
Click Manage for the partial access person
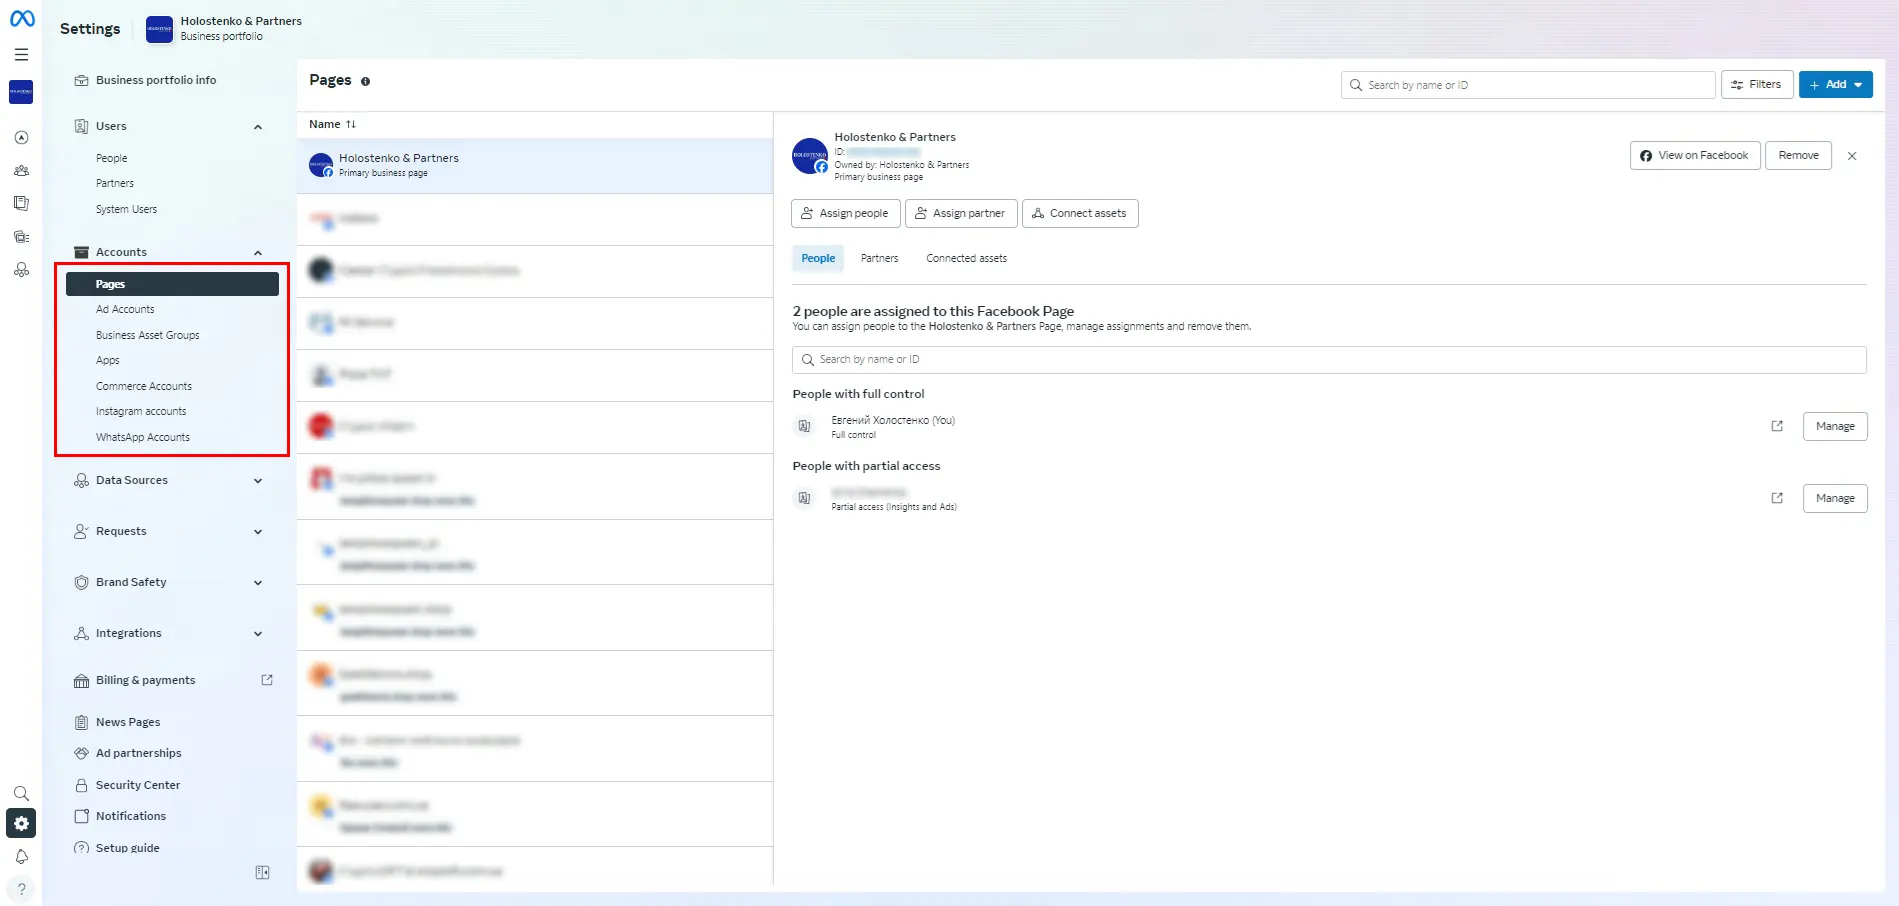click(x=1835, y=498)
